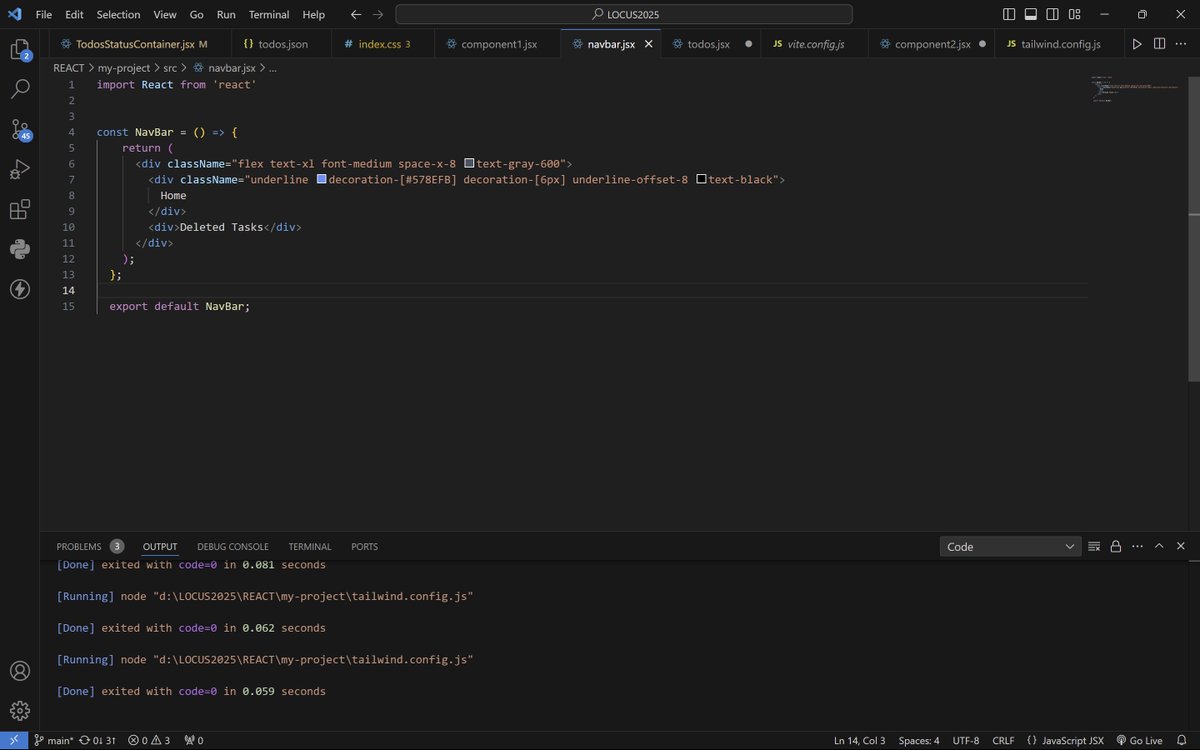
Task: Click the Run Code play button
Action: tap(1136, 44)
